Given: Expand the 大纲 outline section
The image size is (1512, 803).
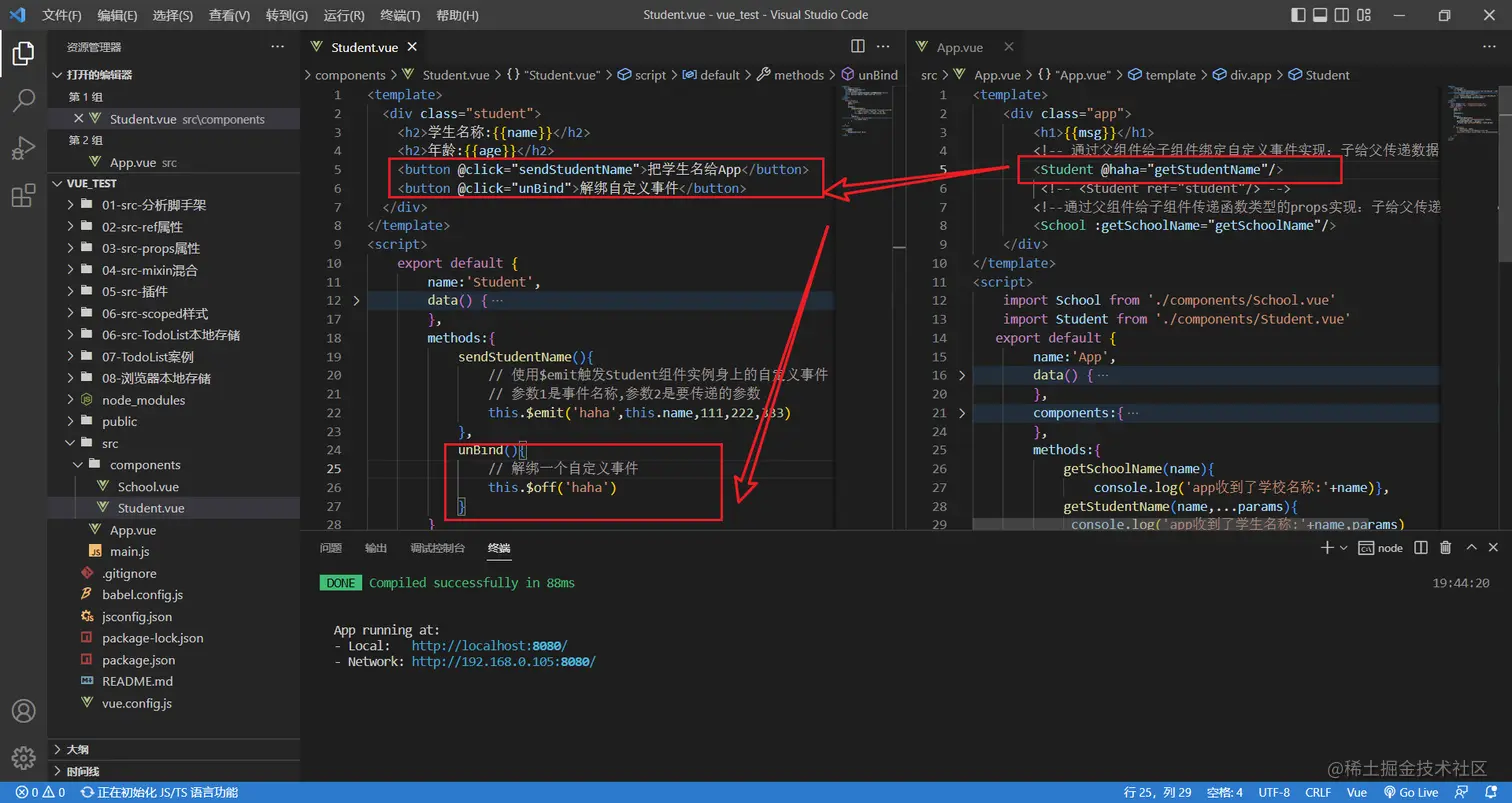Looking at the screenshot, I should click(174, 749).
